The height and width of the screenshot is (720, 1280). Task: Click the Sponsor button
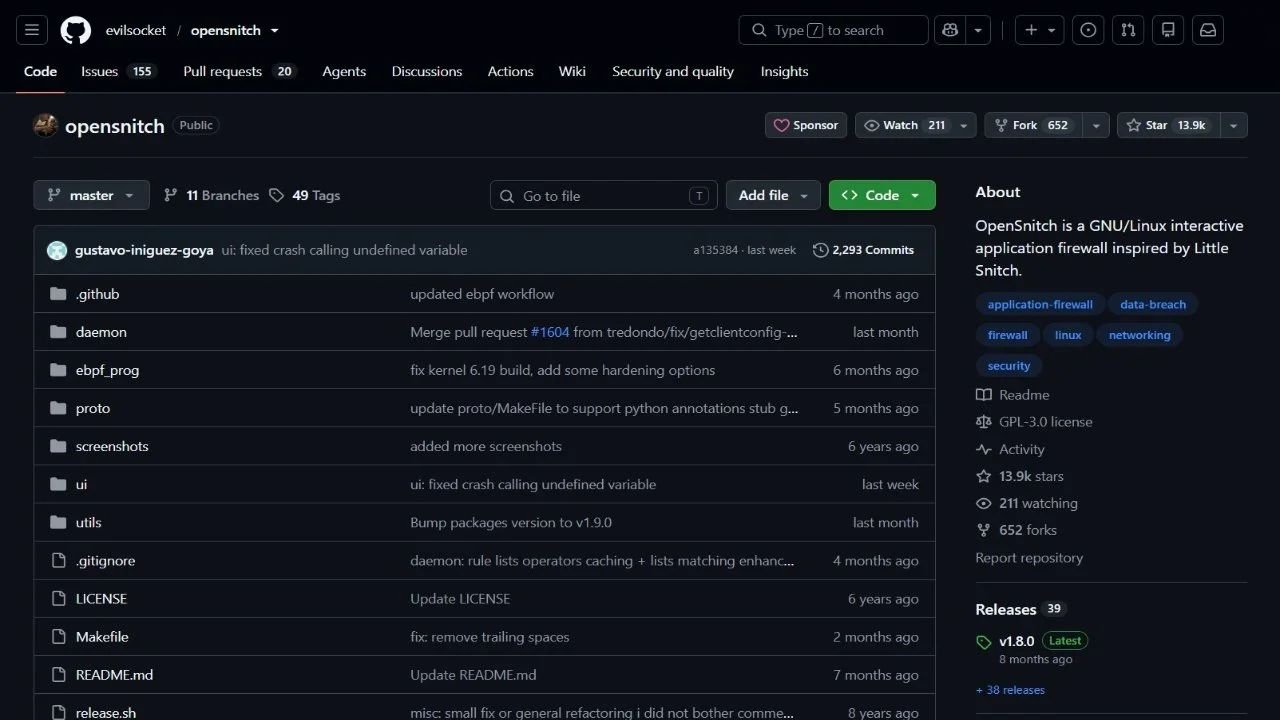point(806,125)
